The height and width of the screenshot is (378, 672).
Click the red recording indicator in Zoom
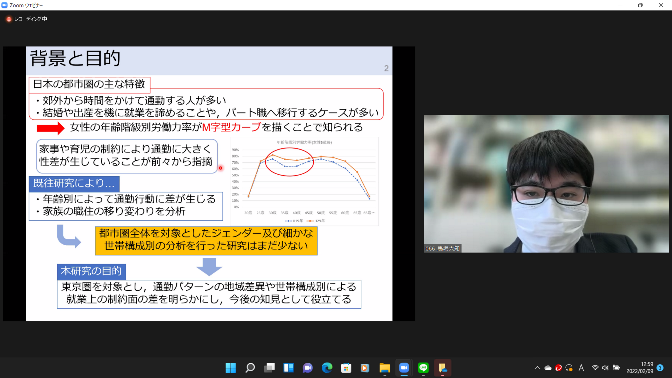click(9, 19)
